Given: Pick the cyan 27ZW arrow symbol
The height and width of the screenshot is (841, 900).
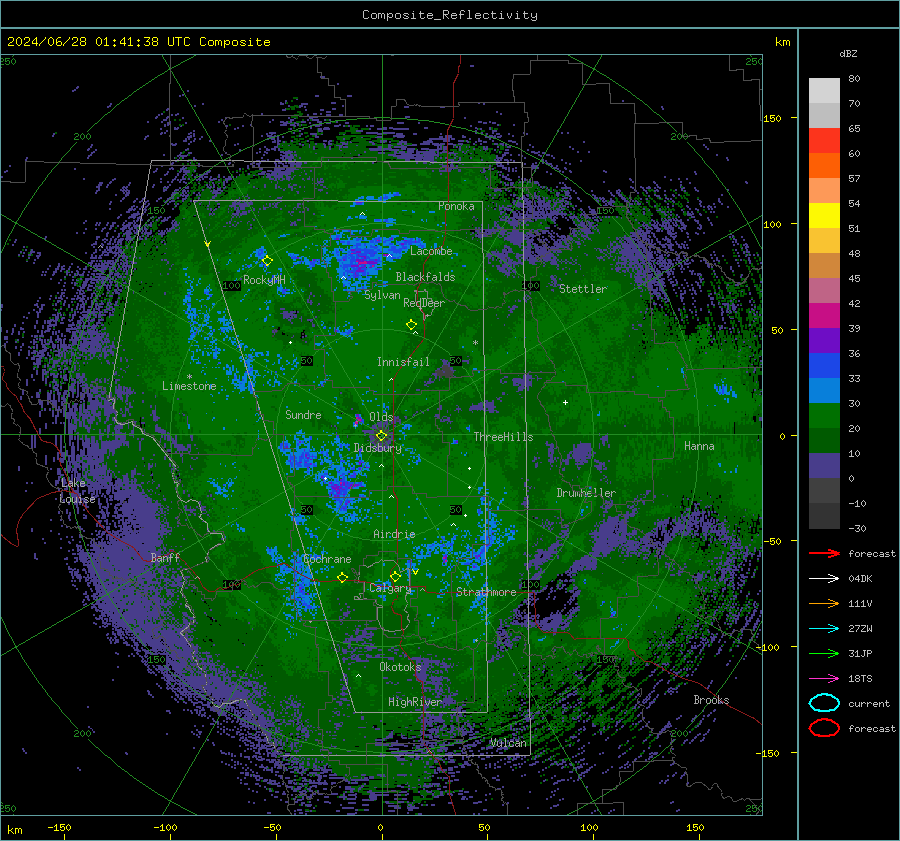Looking at the screenshot, I should click(824, 629).
